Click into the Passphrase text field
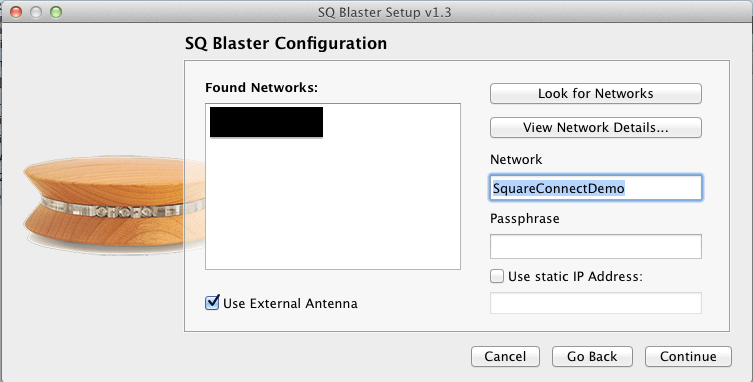This screenshot has width=753, height=382. [595, 246]
